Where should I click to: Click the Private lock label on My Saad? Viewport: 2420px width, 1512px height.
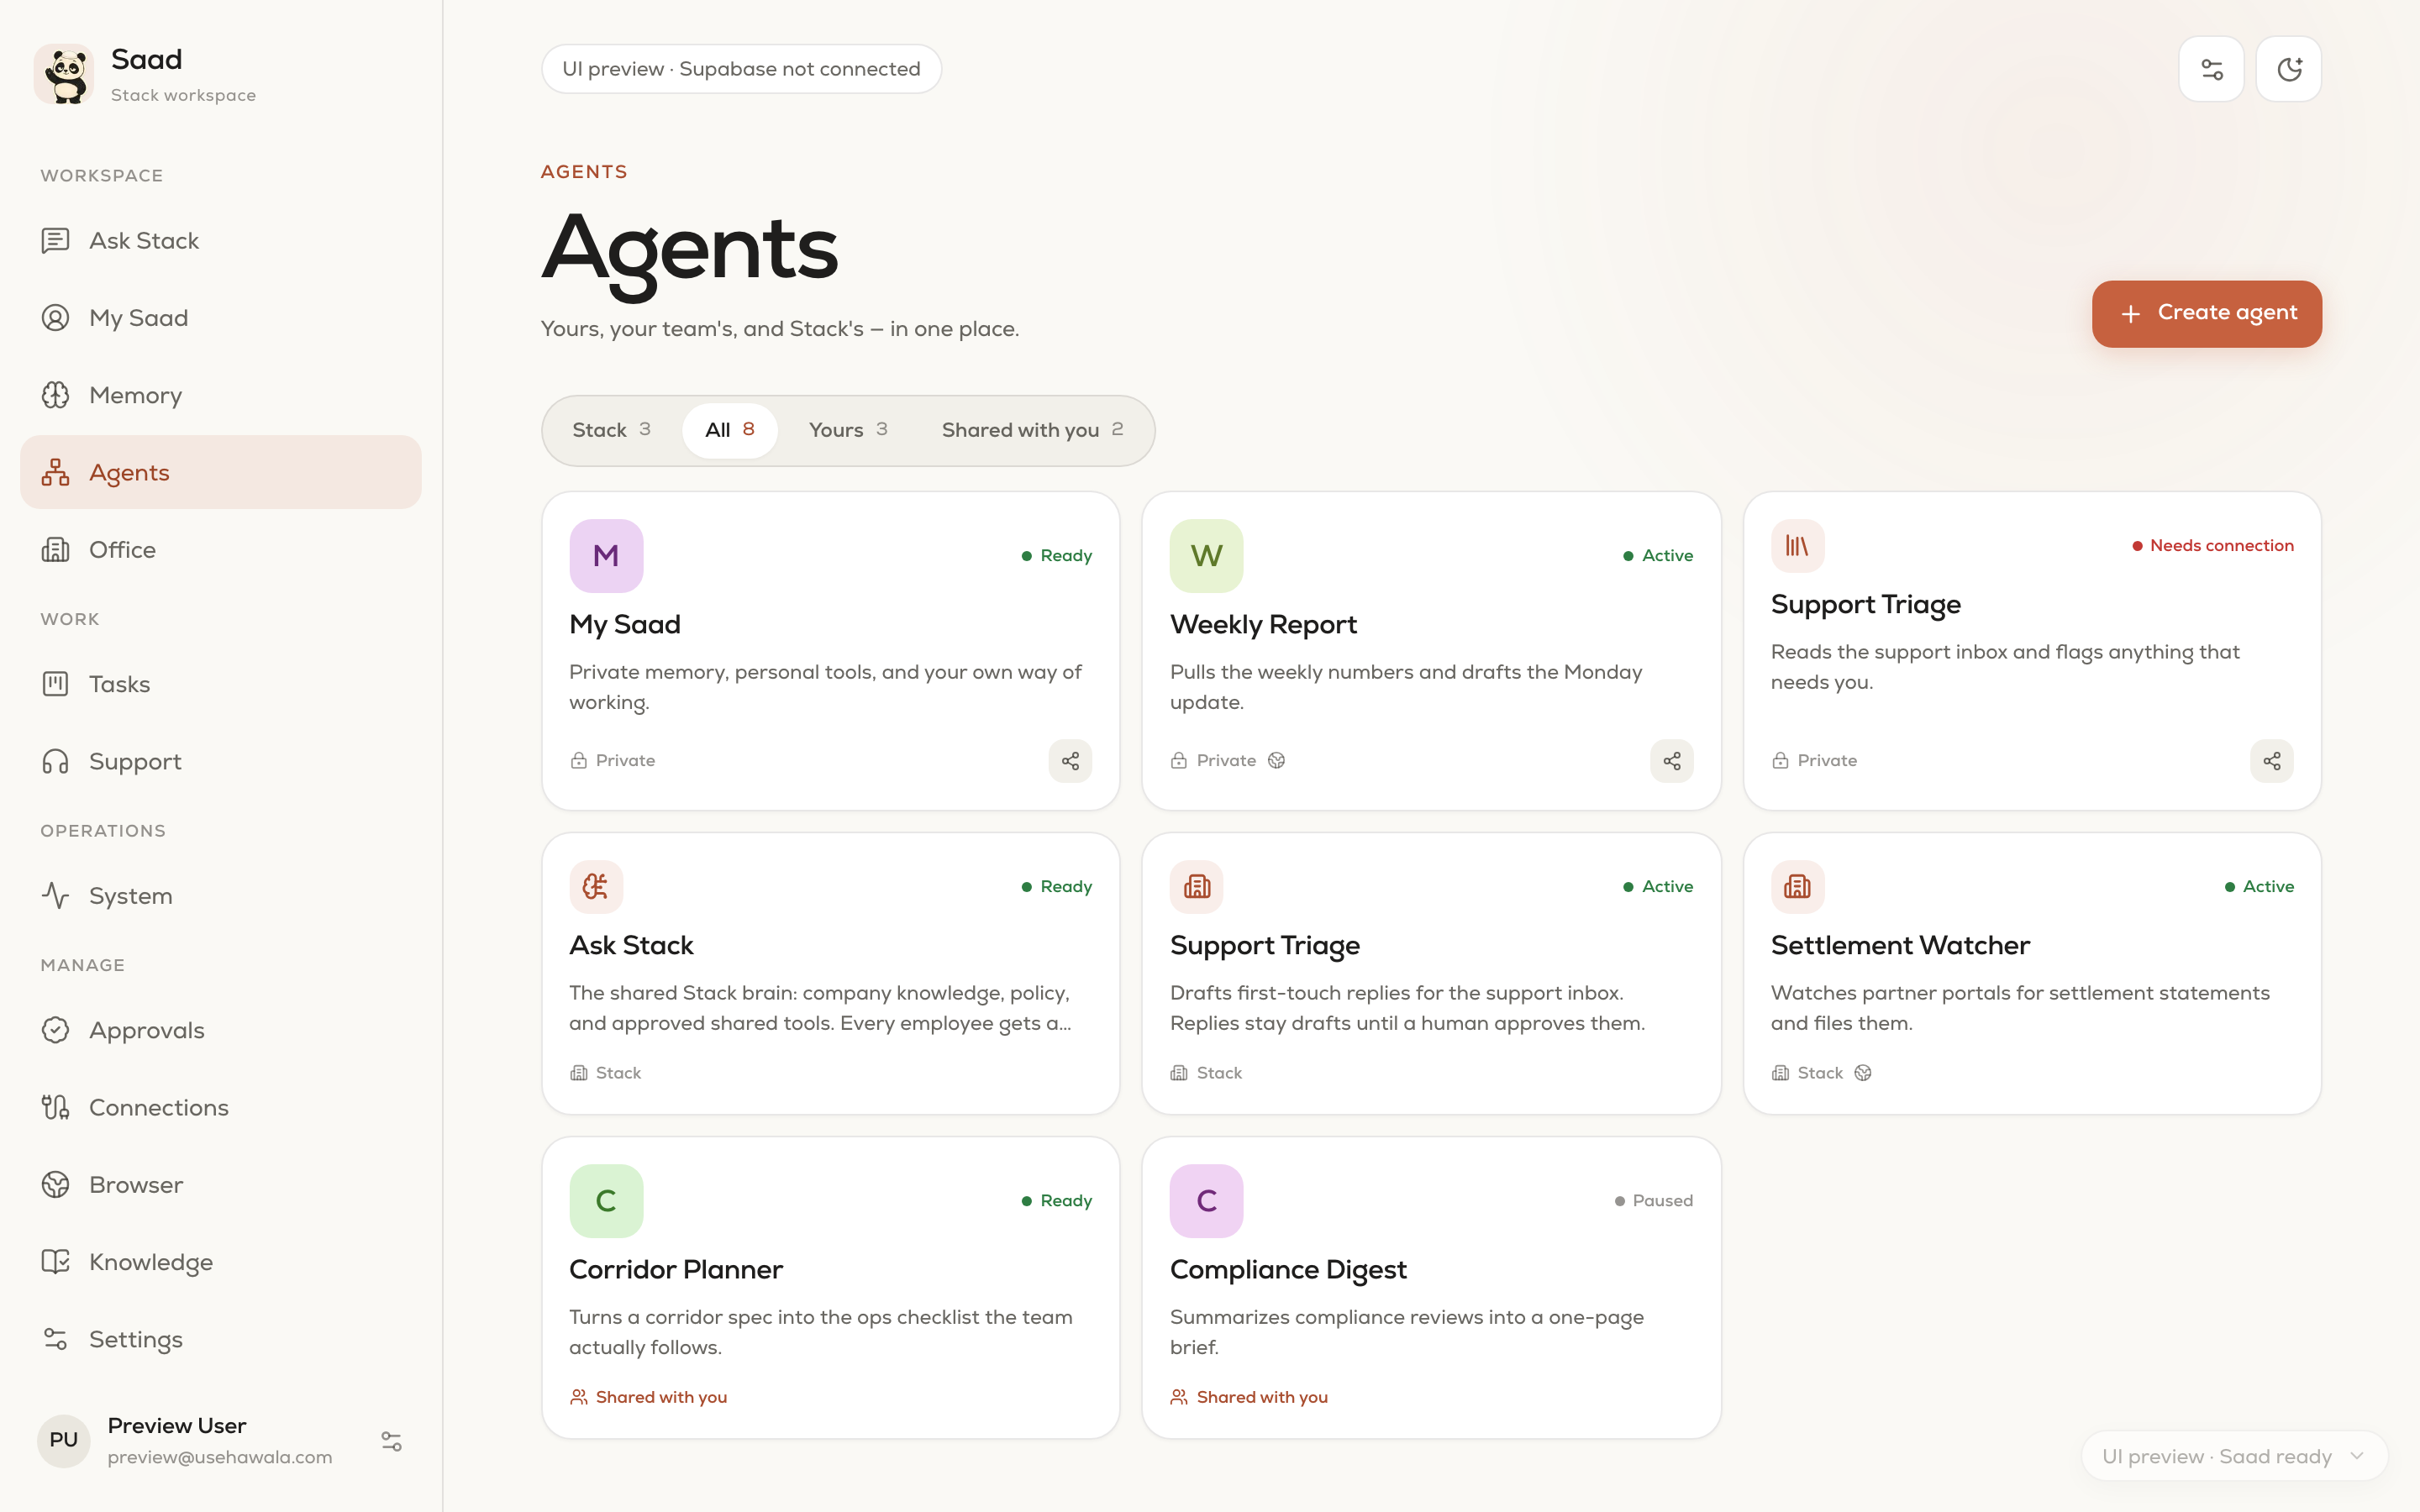(612, 761)
